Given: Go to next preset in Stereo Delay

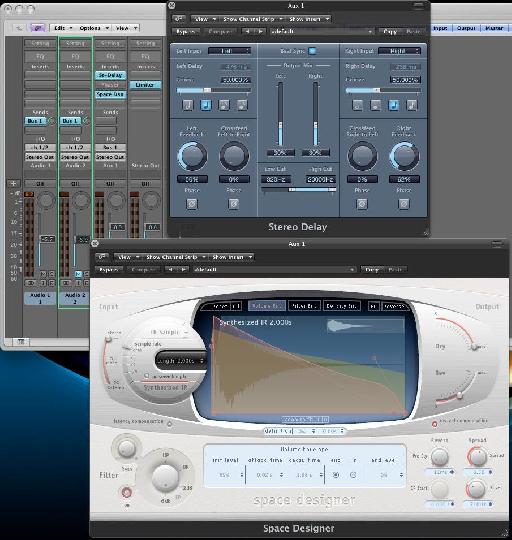Looking at the screenshot, I should [x=260, y=31].
